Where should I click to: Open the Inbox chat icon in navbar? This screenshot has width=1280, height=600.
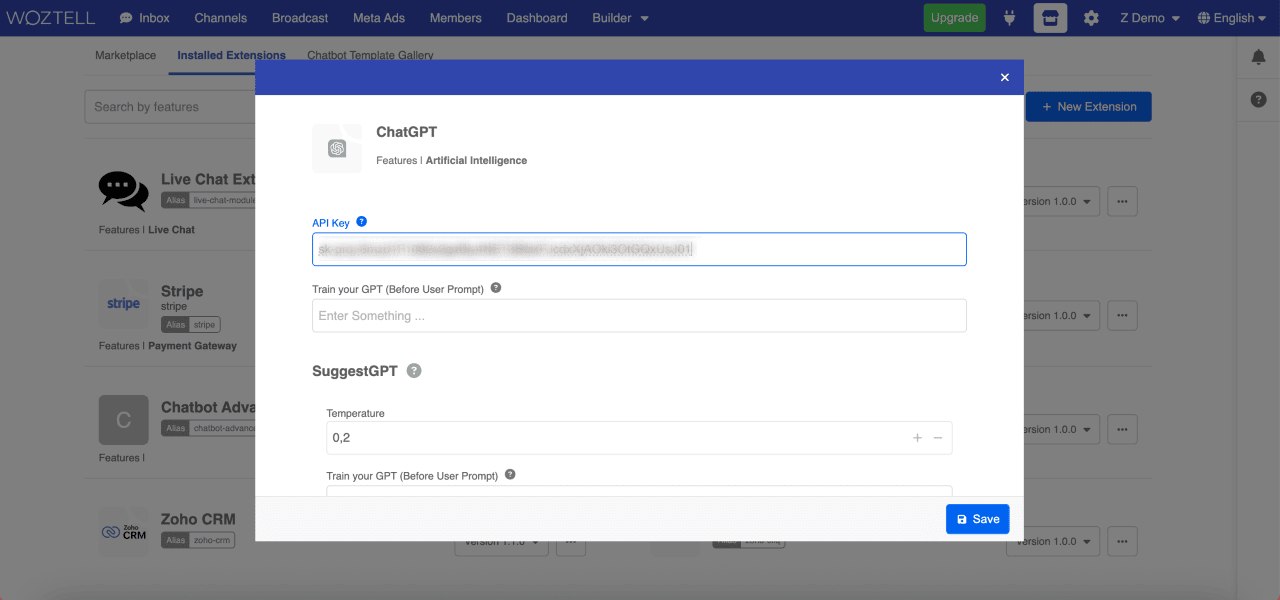[x=126, y=18]
